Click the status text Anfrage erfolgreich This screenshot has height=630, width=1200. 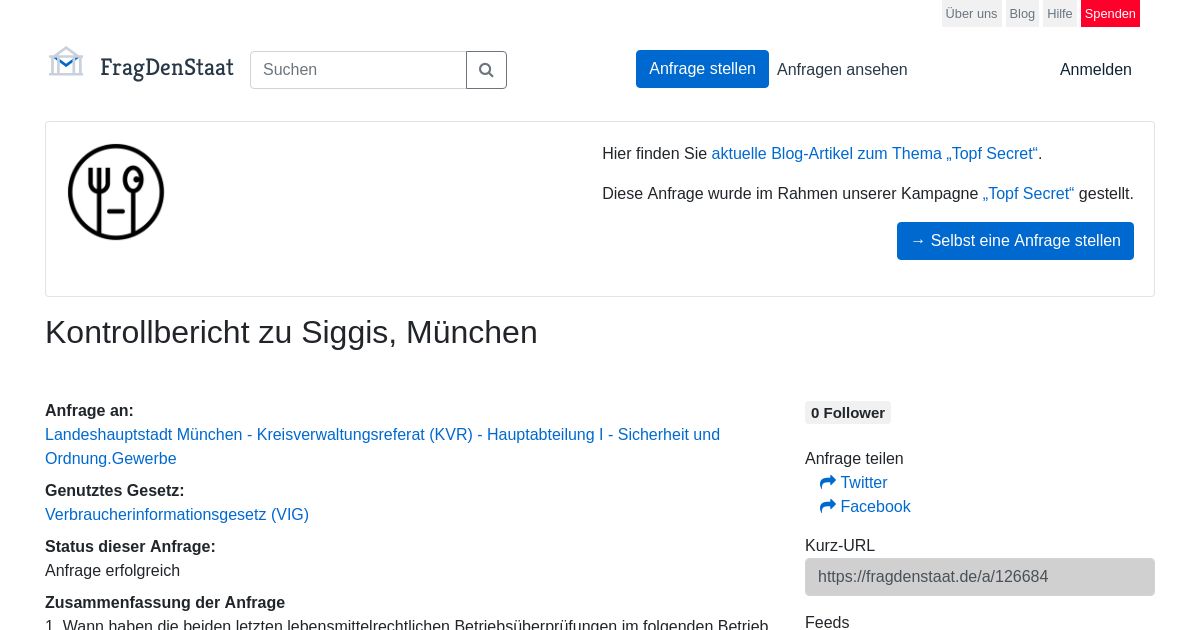coord(112,571)
